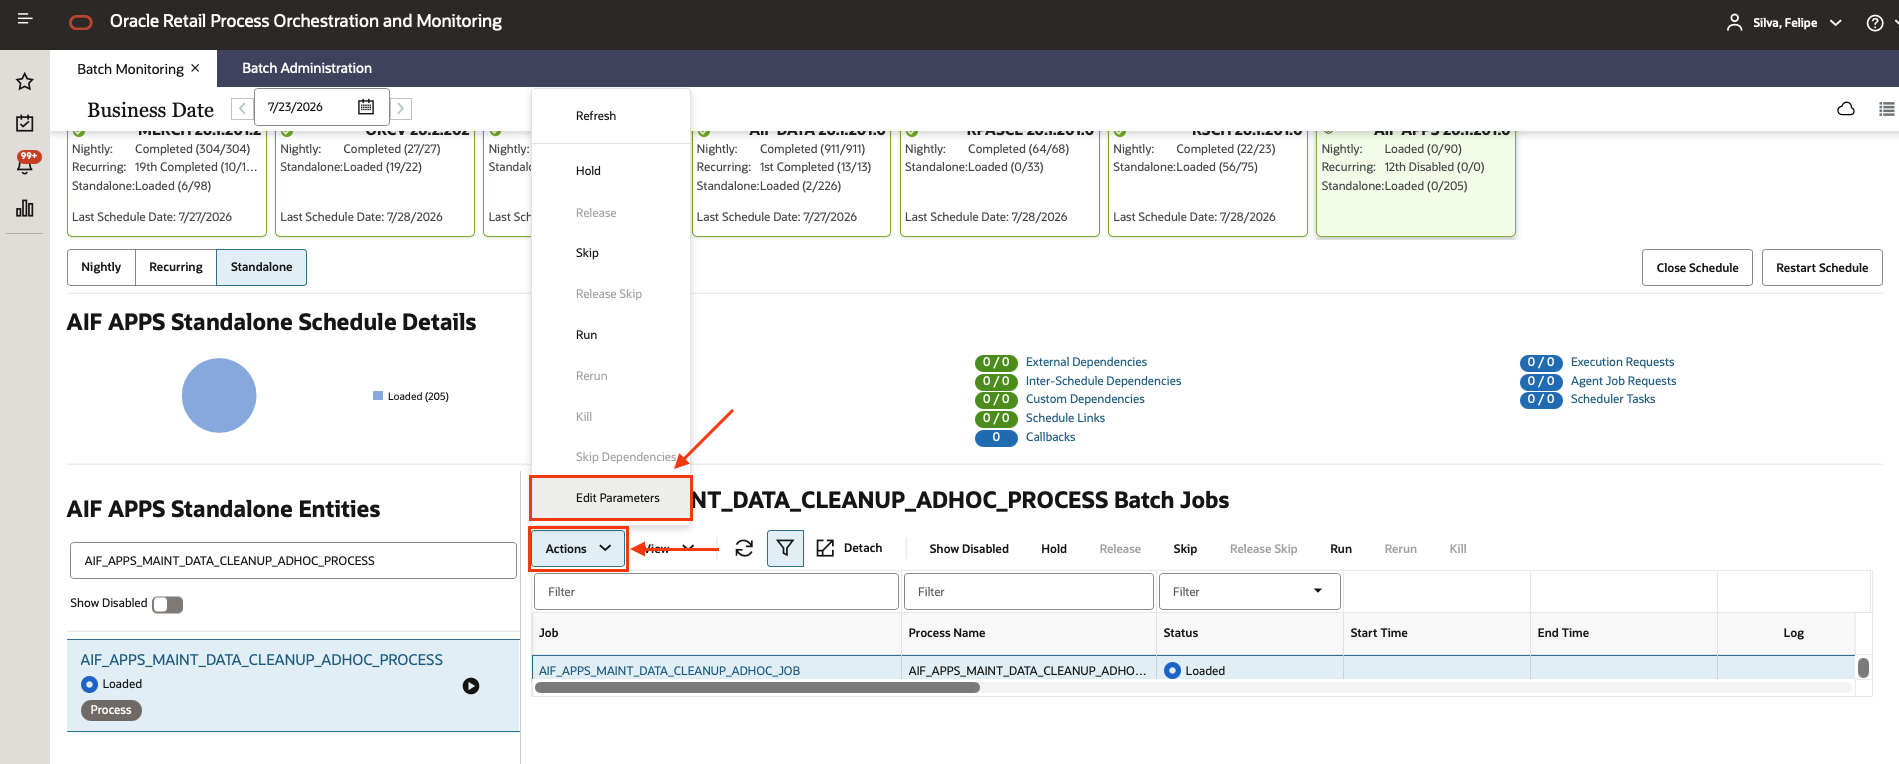Close the Batch Monitoring tab
1899x764 pixels.
tap(195, 68)
